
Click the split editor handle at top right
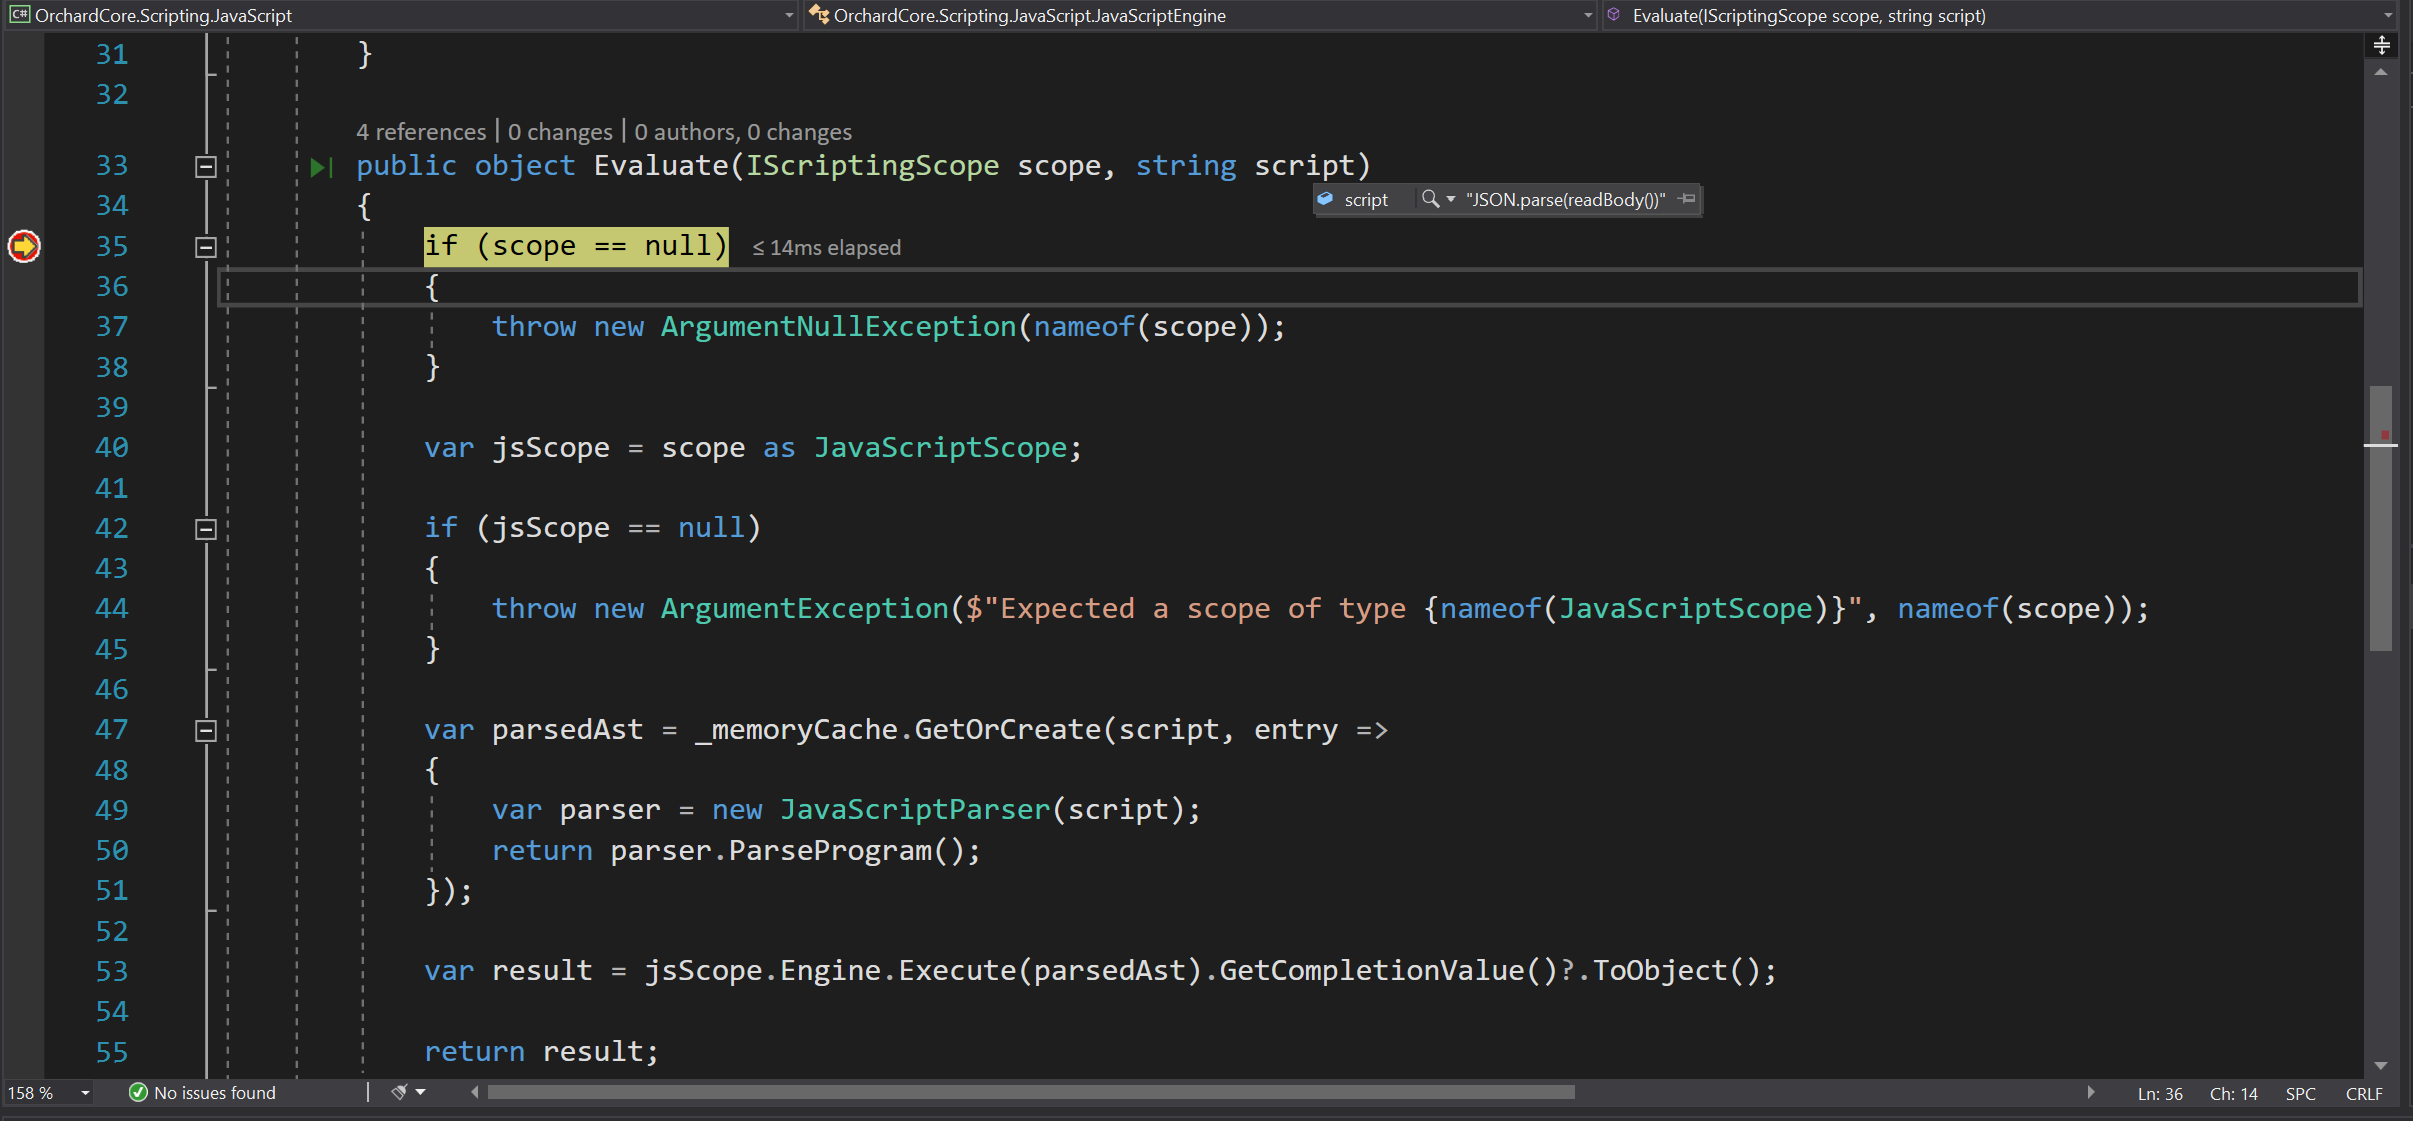pyautogui.click(x=2383, y=44)
